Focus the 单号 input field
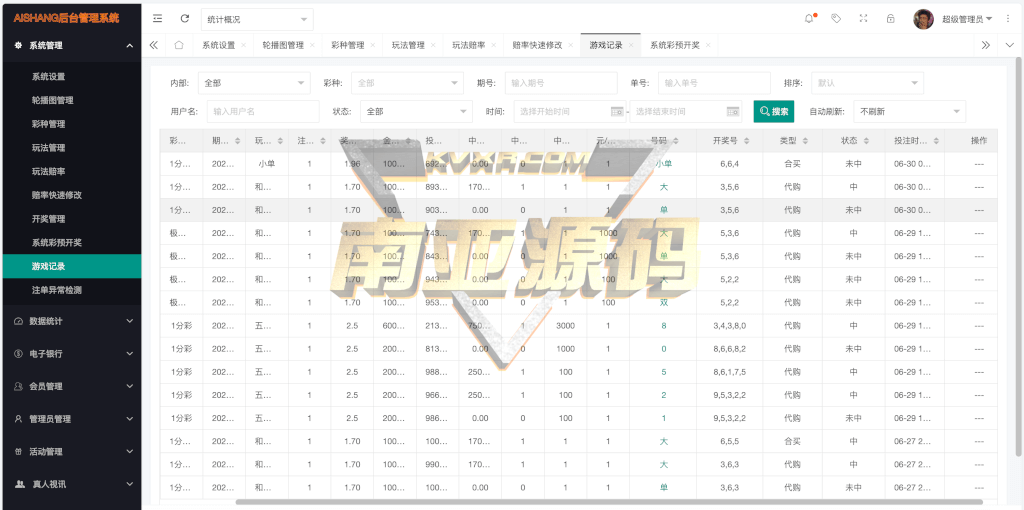Screen dimensions: 1024x510 pos(714,83)
